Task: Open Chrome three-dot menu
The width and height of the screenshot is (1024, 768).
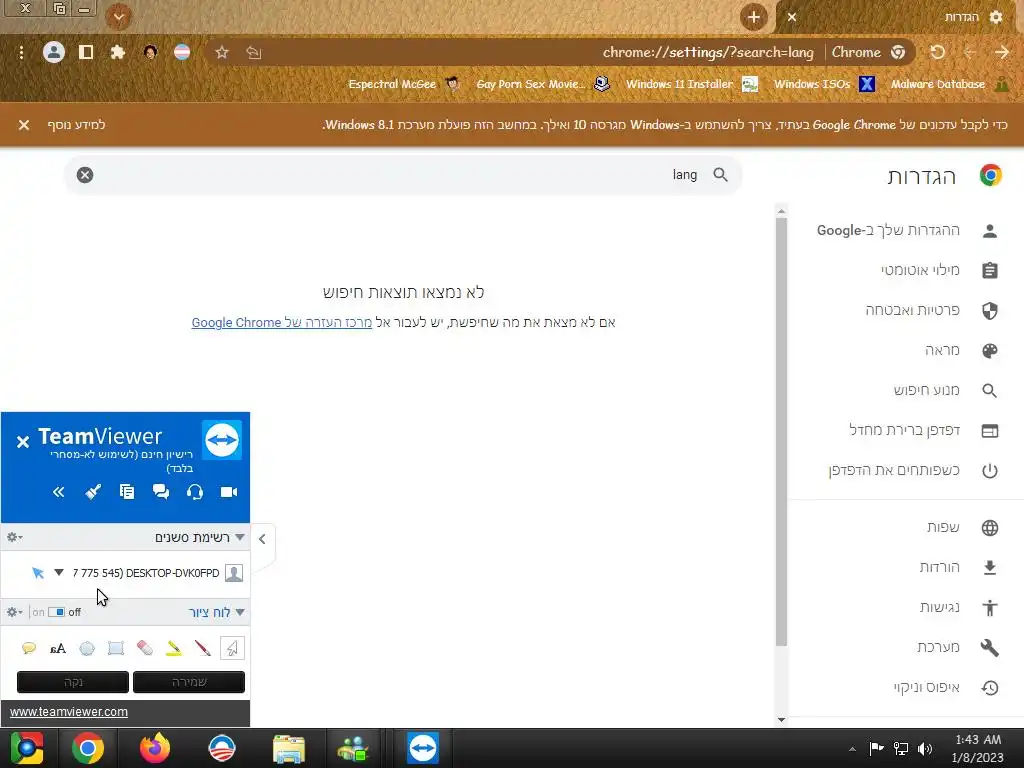Action: point(21,52)
